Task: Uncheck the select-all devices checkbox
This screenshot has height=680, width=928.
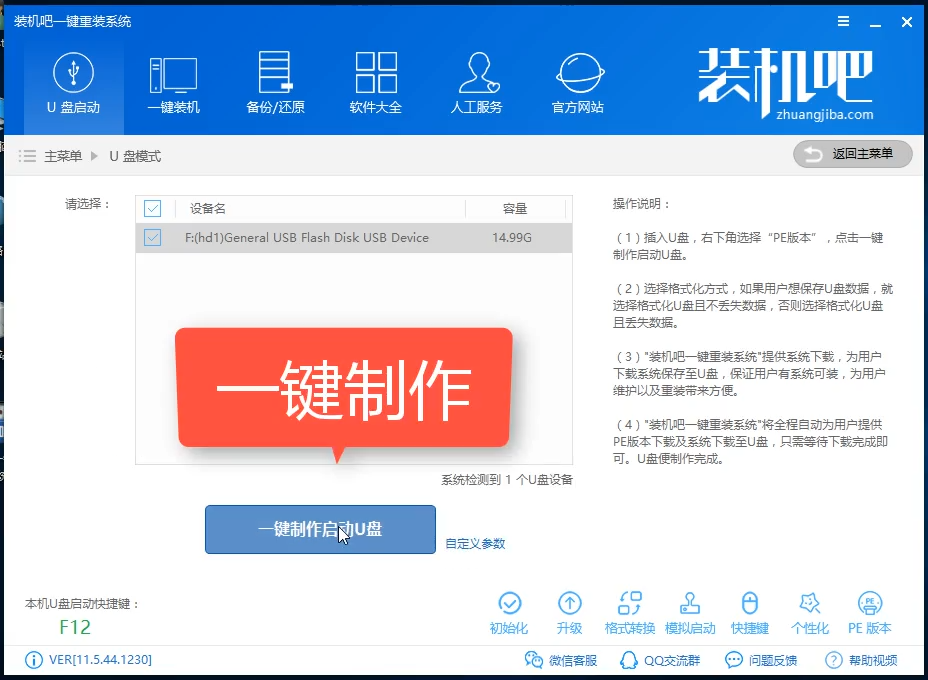Action: [x=152, y=208]
